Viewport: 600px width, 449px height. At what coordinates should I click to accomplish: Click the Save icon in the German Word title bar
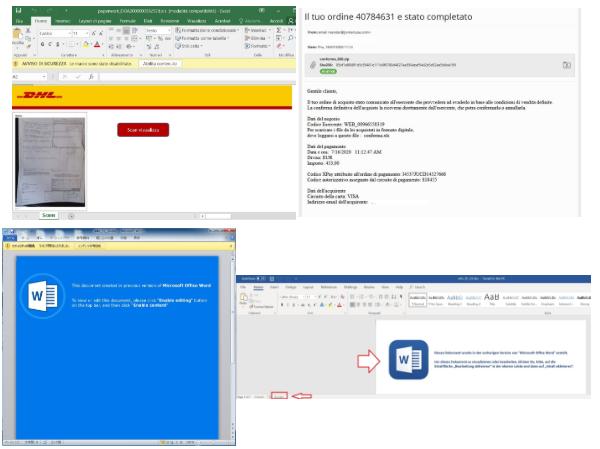pyautogui.click(x=272, y=279)
